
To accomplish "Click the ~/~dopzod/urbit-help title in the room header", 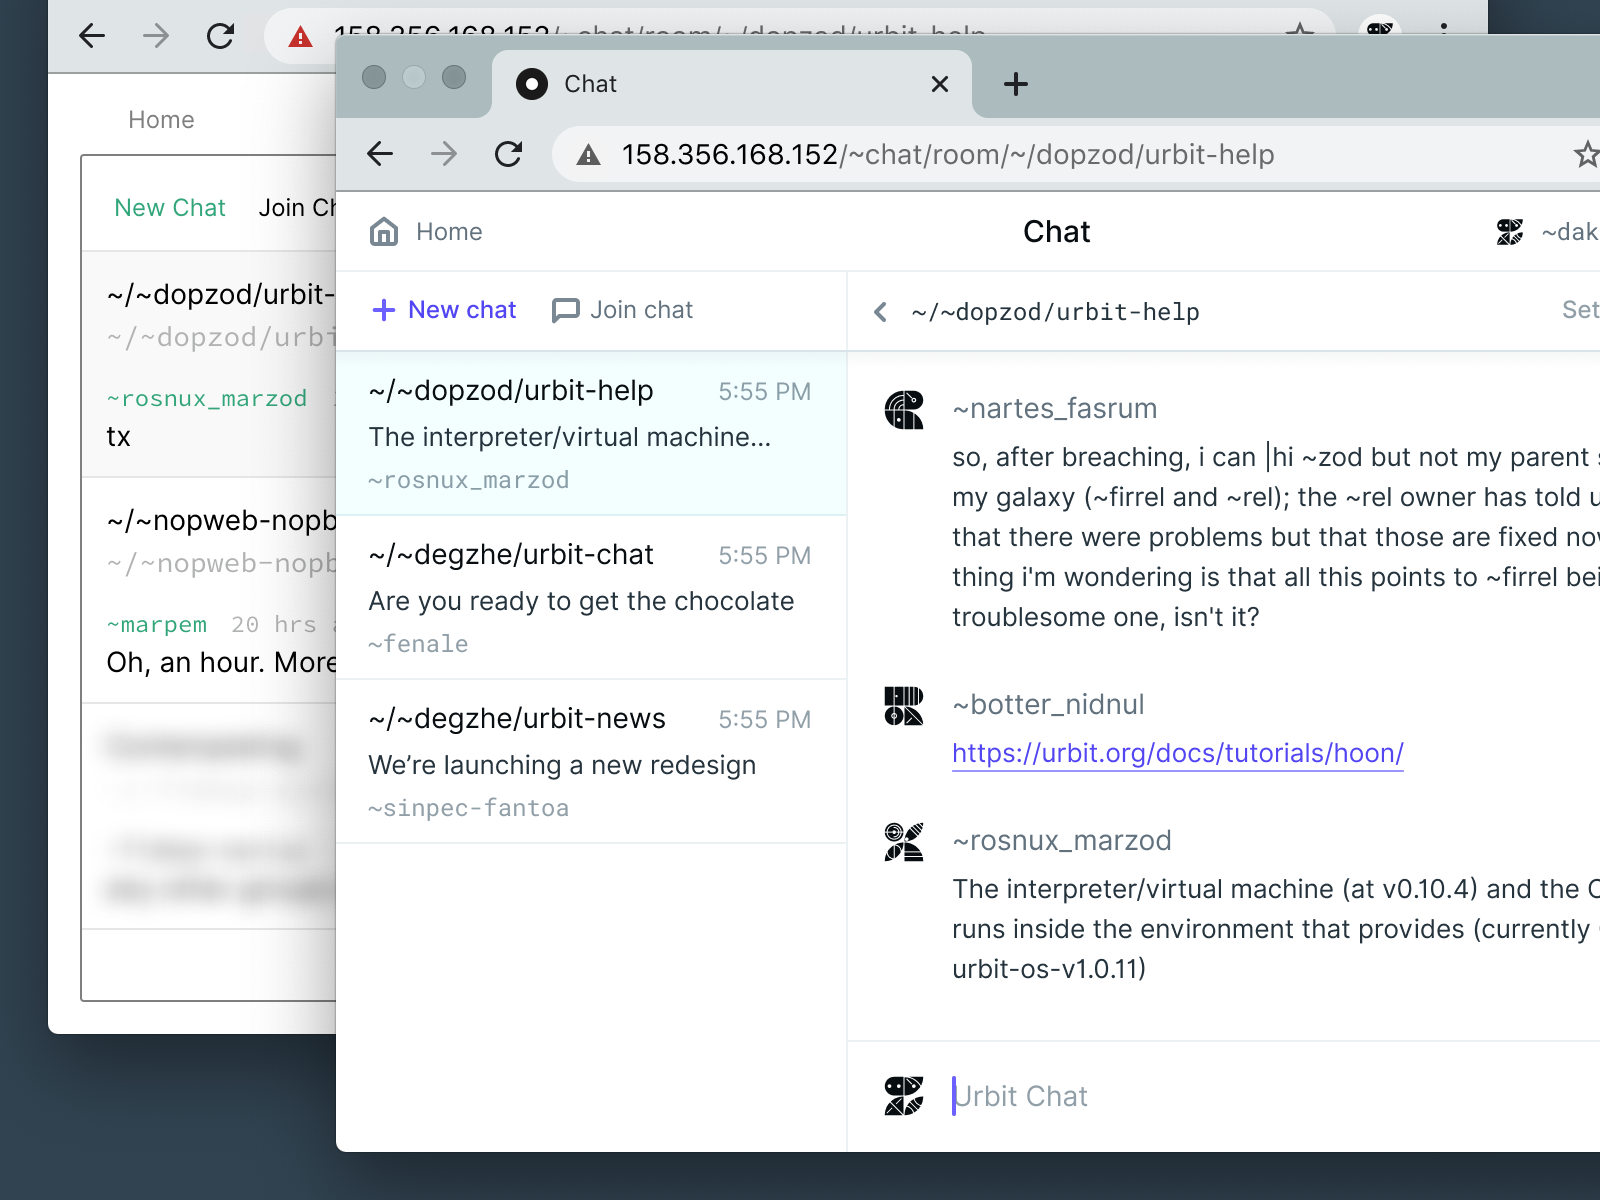I will coord(1055,312).
